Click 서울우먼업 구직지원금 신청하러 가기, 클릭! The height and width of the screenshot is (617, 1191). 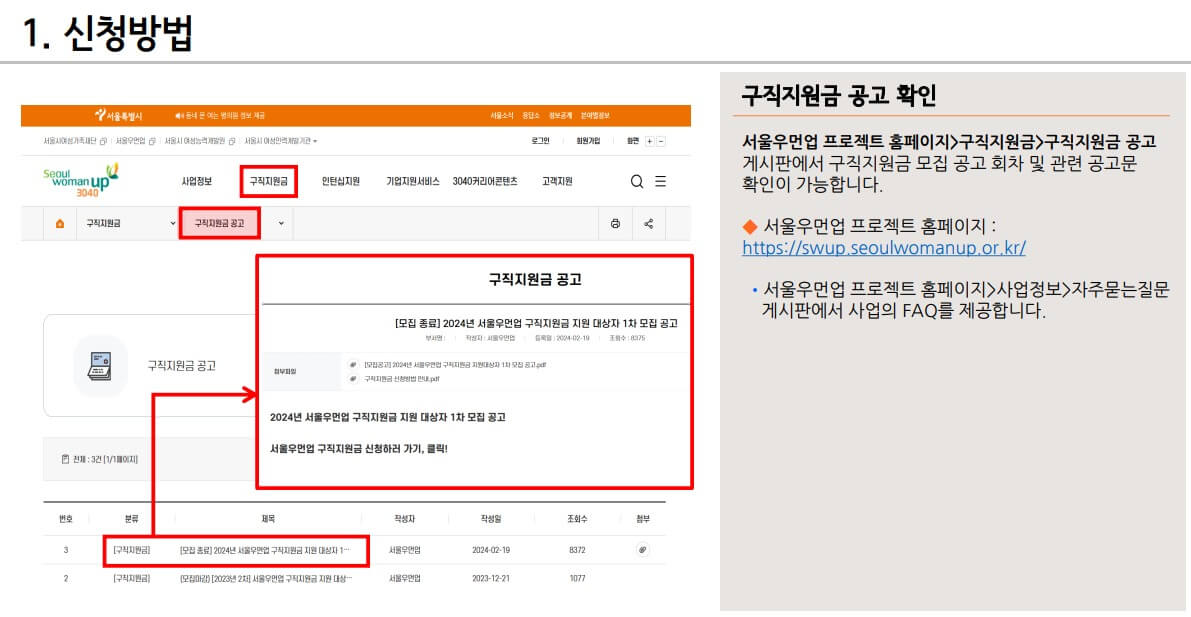click(x=359, y=448)
